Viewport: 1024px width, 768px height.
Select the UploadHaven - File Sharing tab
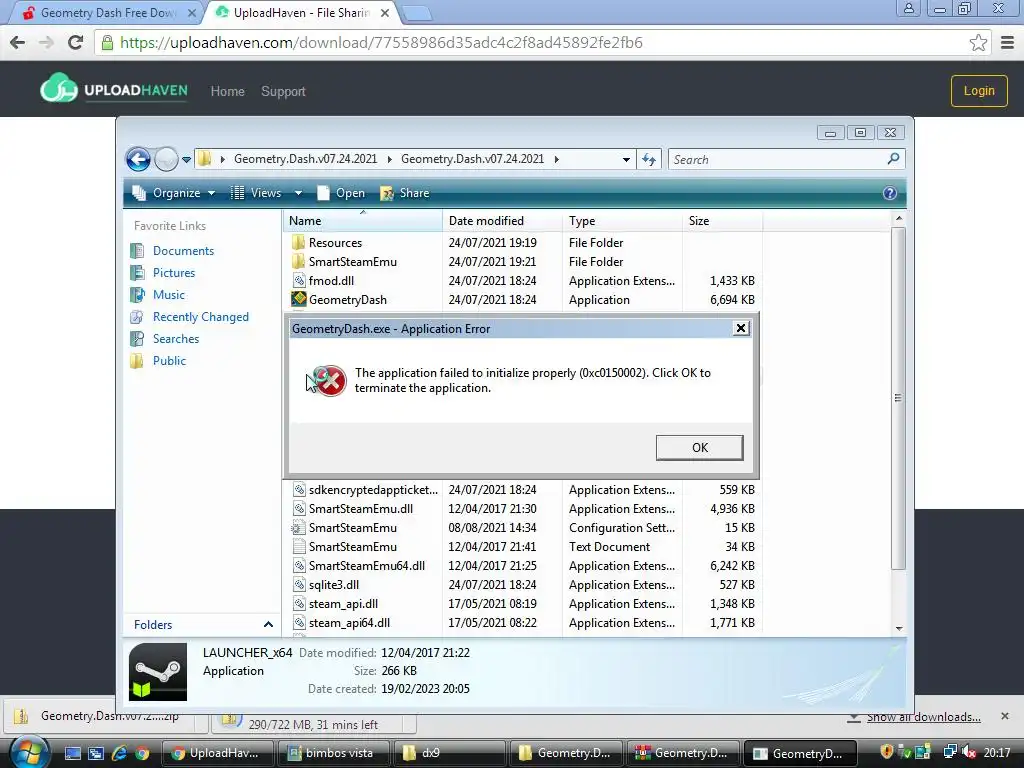coord(303,13)
